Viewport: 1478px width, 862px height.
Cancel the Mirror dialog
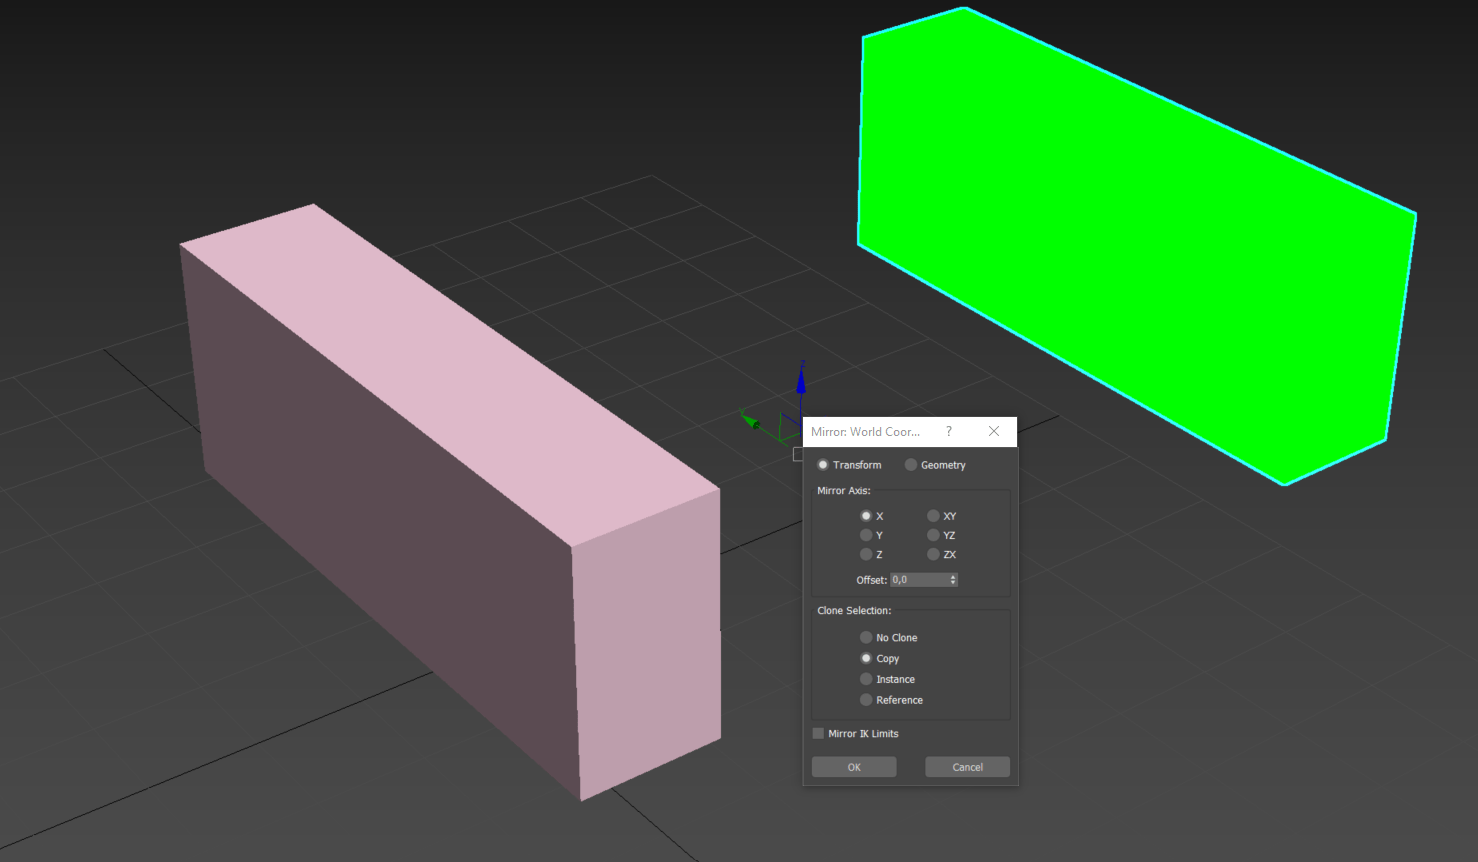[967, 767]
